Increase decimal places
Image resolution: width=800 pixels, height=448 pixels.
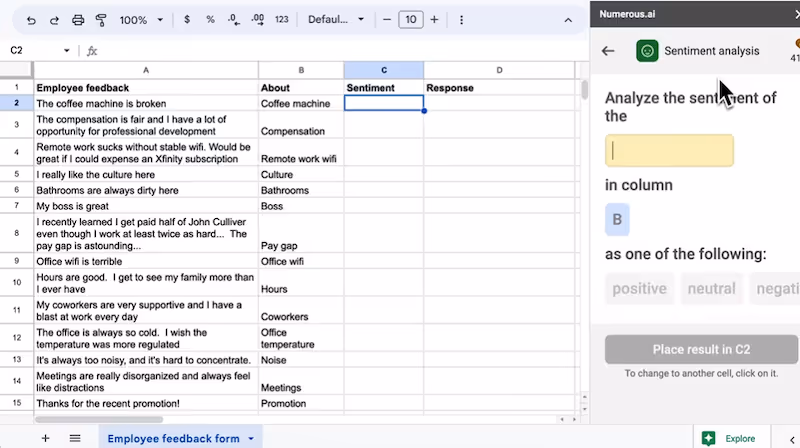point(258,19)
